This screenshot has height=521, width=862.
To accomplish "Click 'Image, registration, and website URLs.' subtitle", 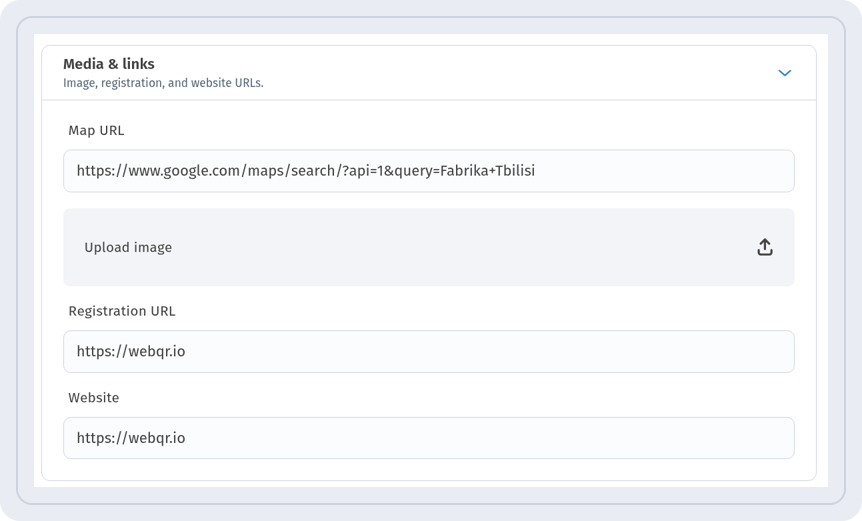I will pos(163,83).
